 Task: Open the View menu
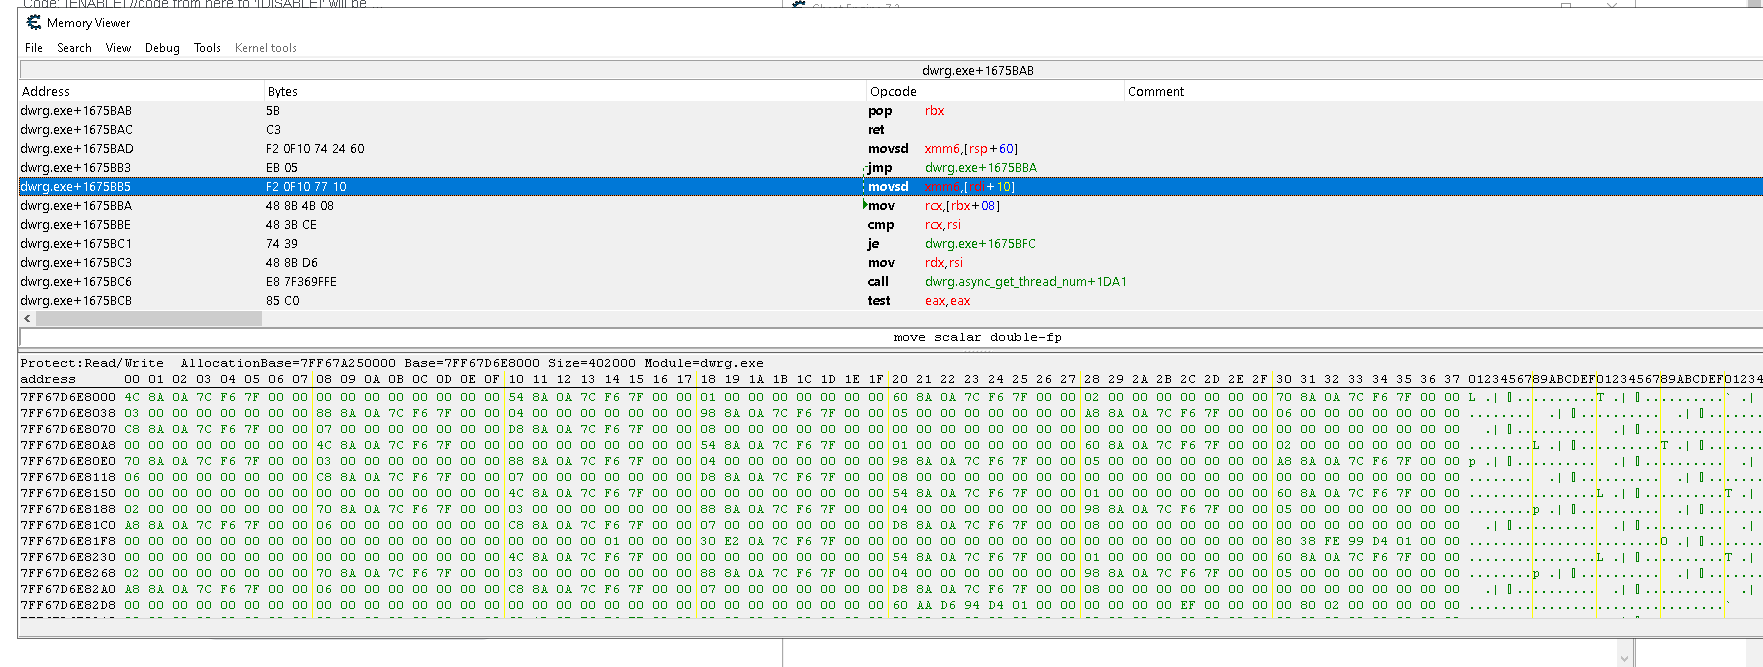[x=118, y=48]
